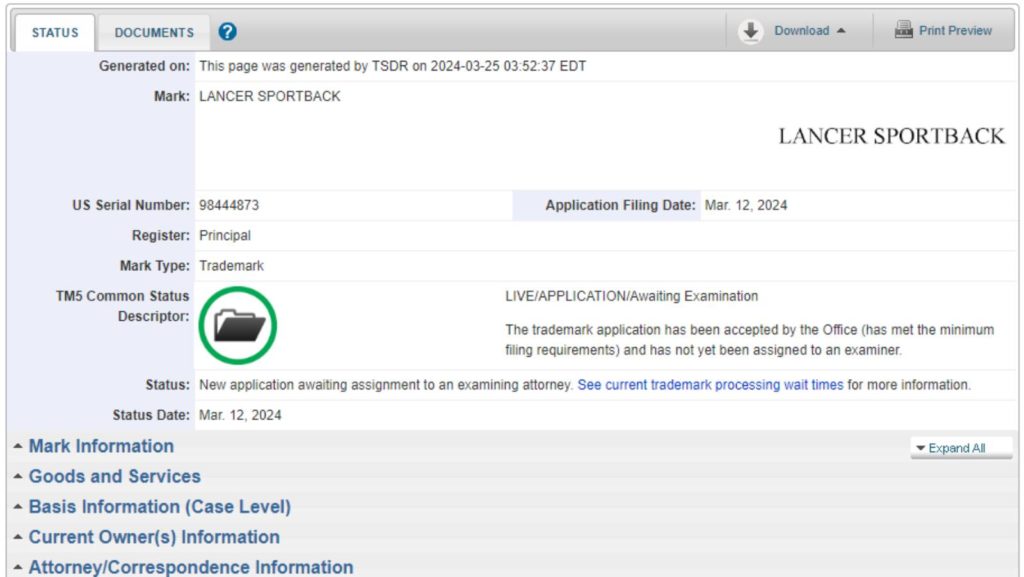The height and width of the screenshot is (577, 1024).
Task: Click the US Serial Number label
Action: pos(131,206)
